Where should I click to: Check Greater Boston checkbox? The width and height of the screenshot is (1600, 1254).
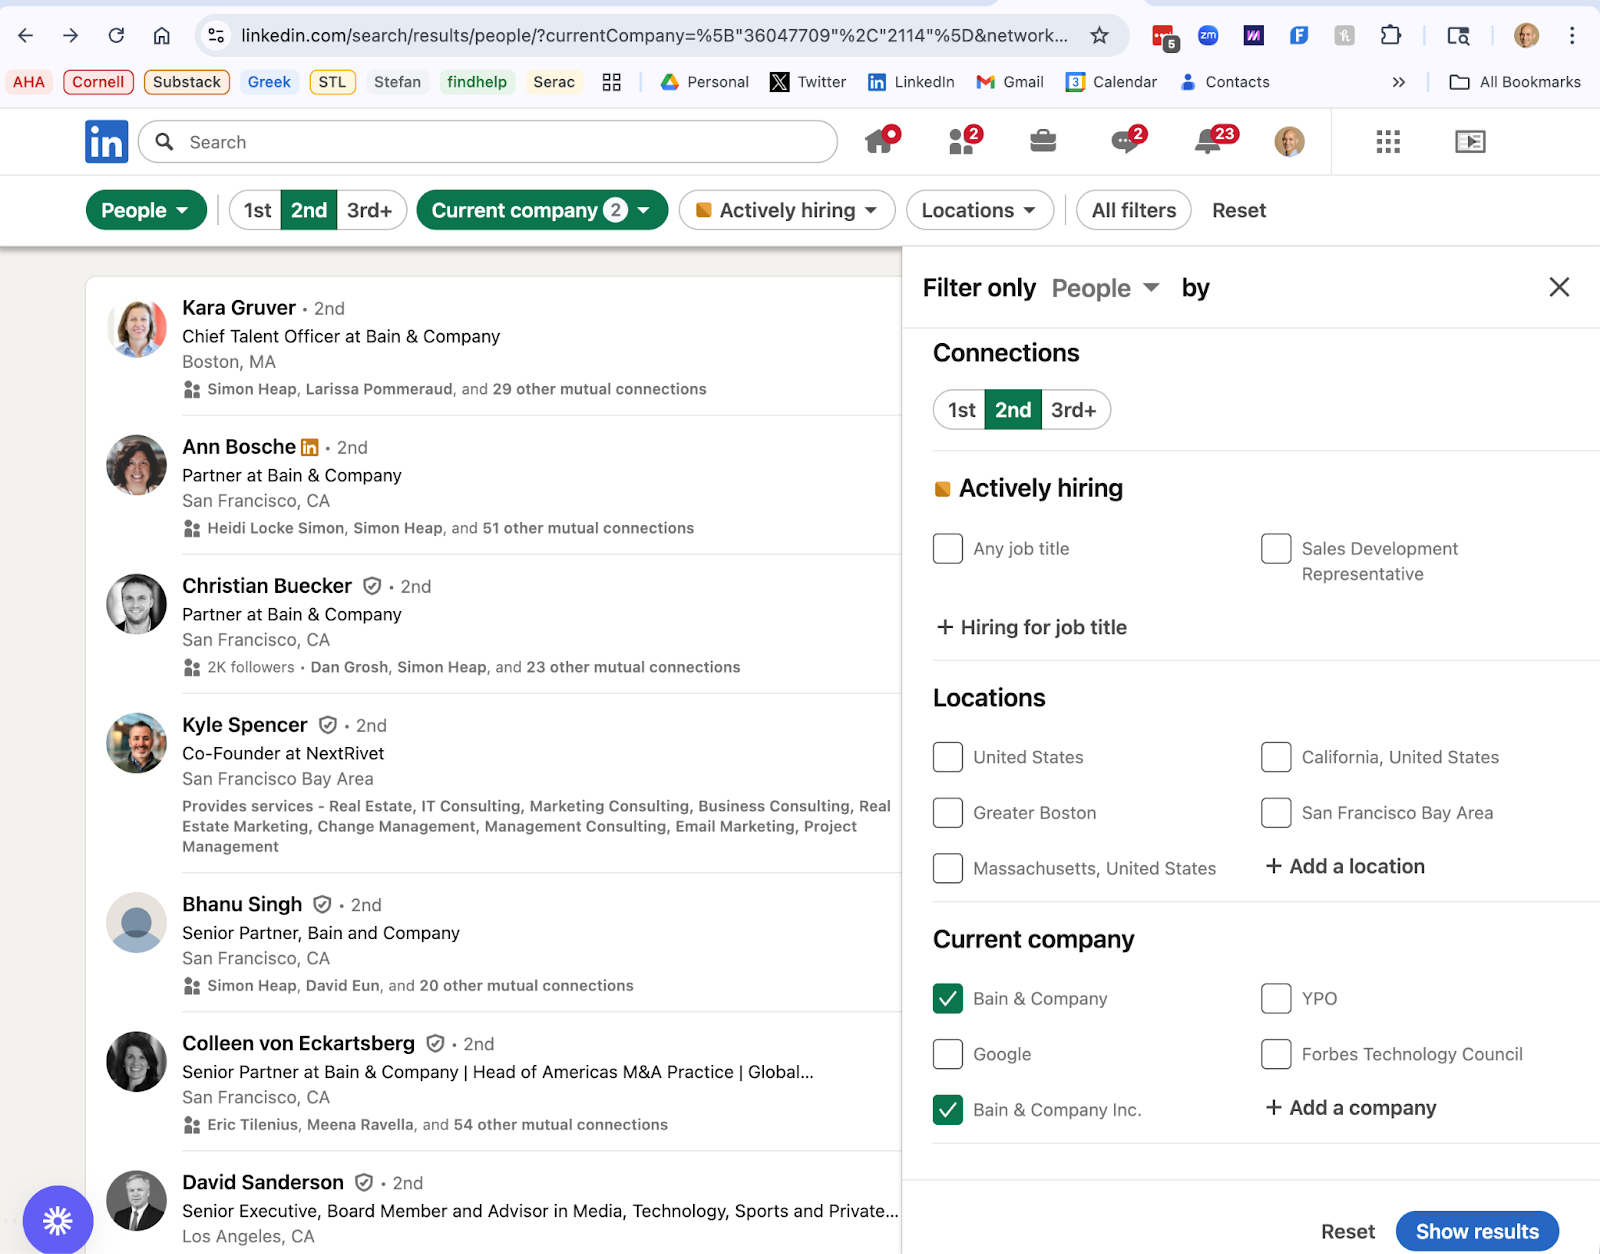point(947,813)
